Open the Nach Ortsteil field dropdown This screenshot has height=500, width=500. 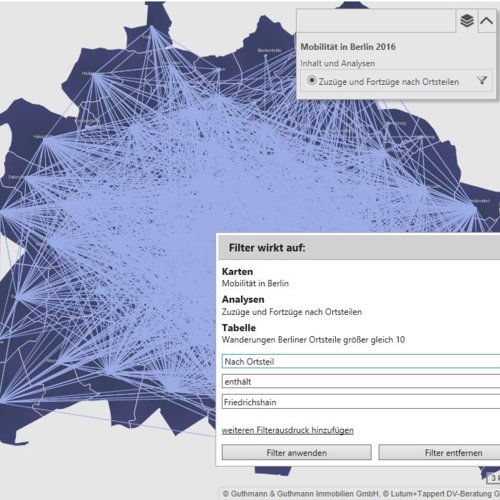pyautogui.click(x=361, y=361)
